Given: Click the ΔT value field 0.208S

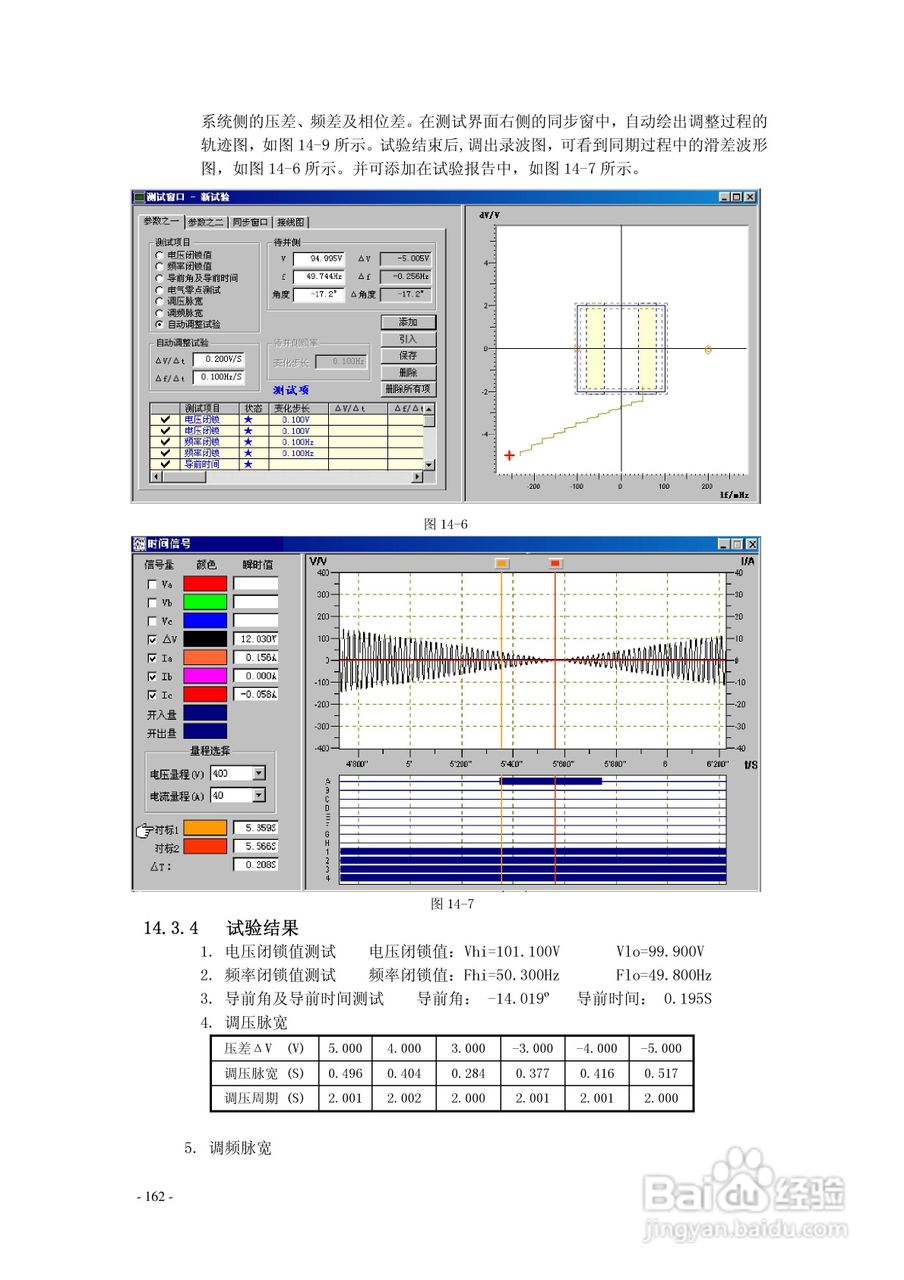Looking at the screenshot, I should pos(256,865).
